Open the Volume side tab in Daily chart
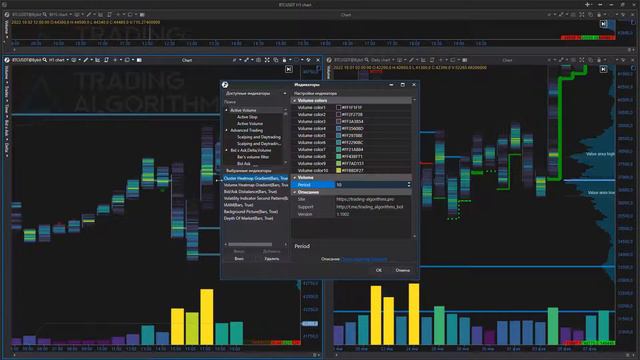Viewport: 640px width, 360px height. click(329, 72)
